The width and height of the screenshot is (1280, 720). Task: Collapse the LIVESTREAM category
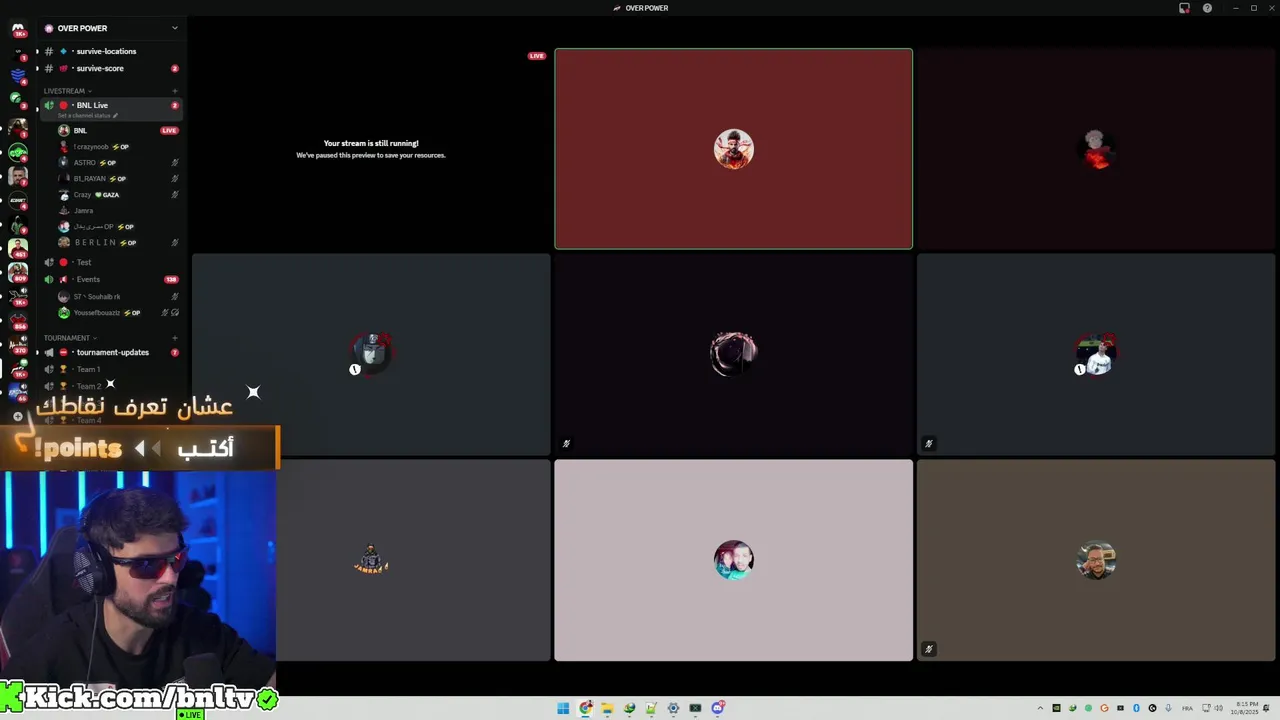point(68,91)
